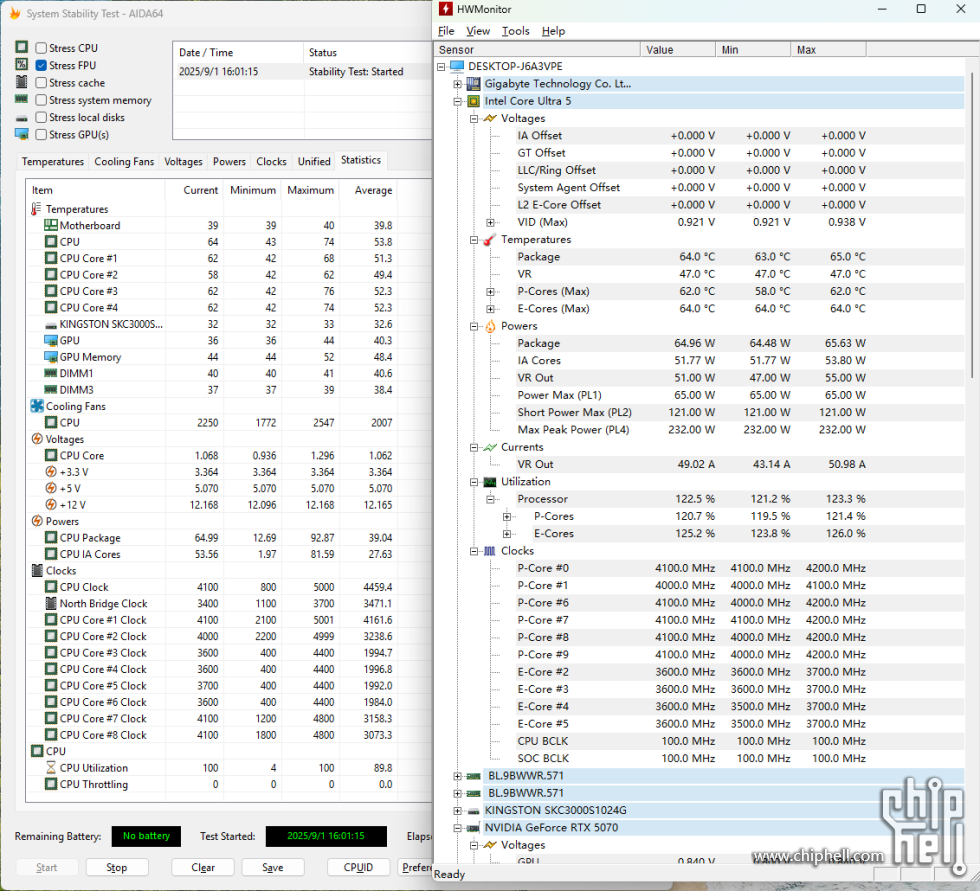
Task: Click the Stress CPU chip icon
Action: (x=22, y=47)
